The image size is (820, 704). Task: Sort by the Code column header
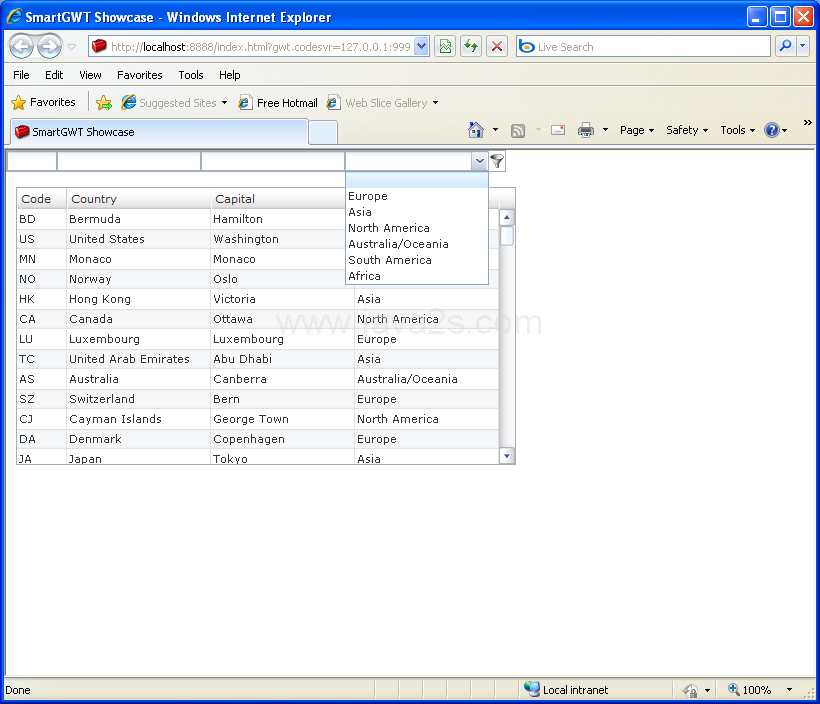click(x=41, y=199)
